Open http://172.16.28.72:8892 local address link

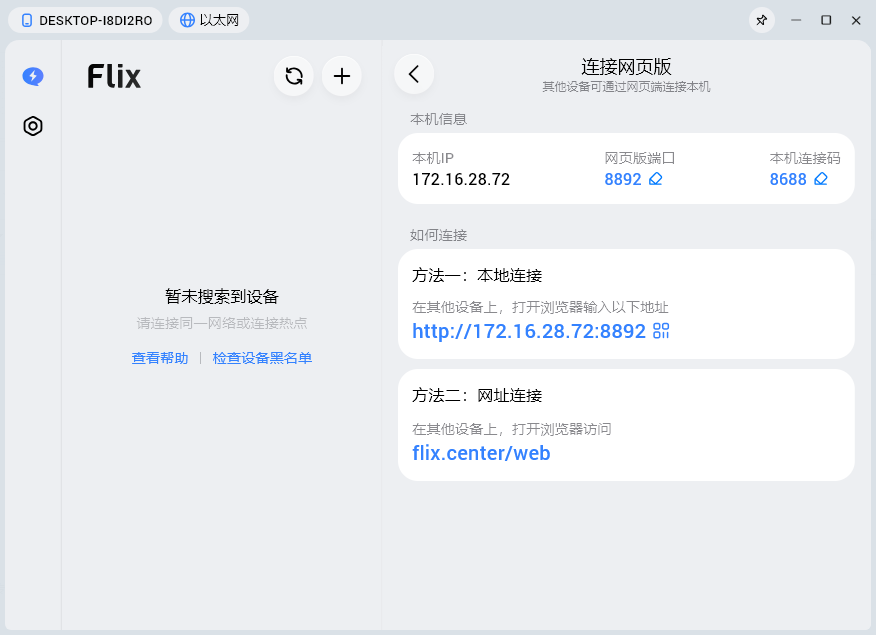click(x=529, y=331)
